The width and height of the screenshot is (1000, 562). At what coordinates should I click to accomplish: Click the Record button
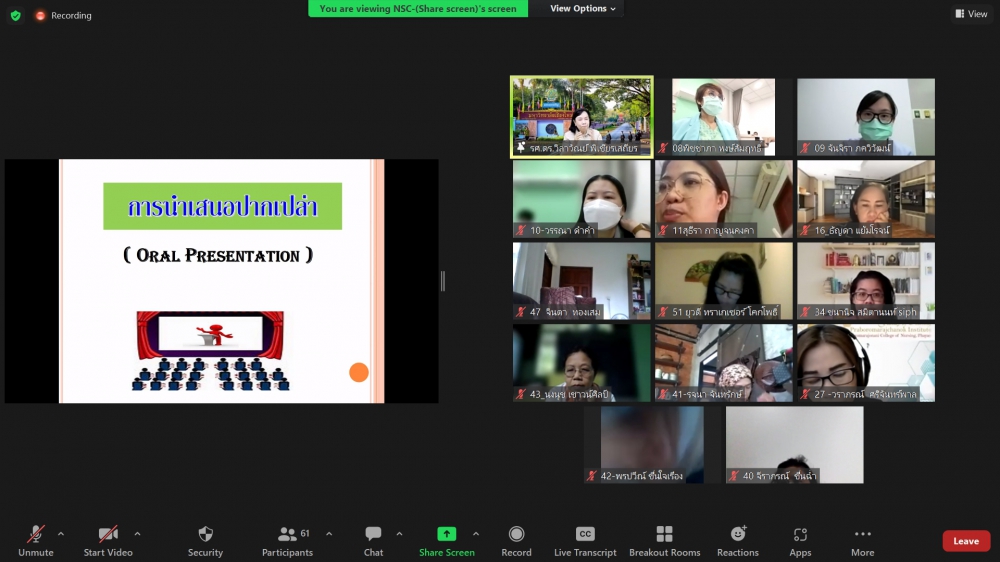516,535
